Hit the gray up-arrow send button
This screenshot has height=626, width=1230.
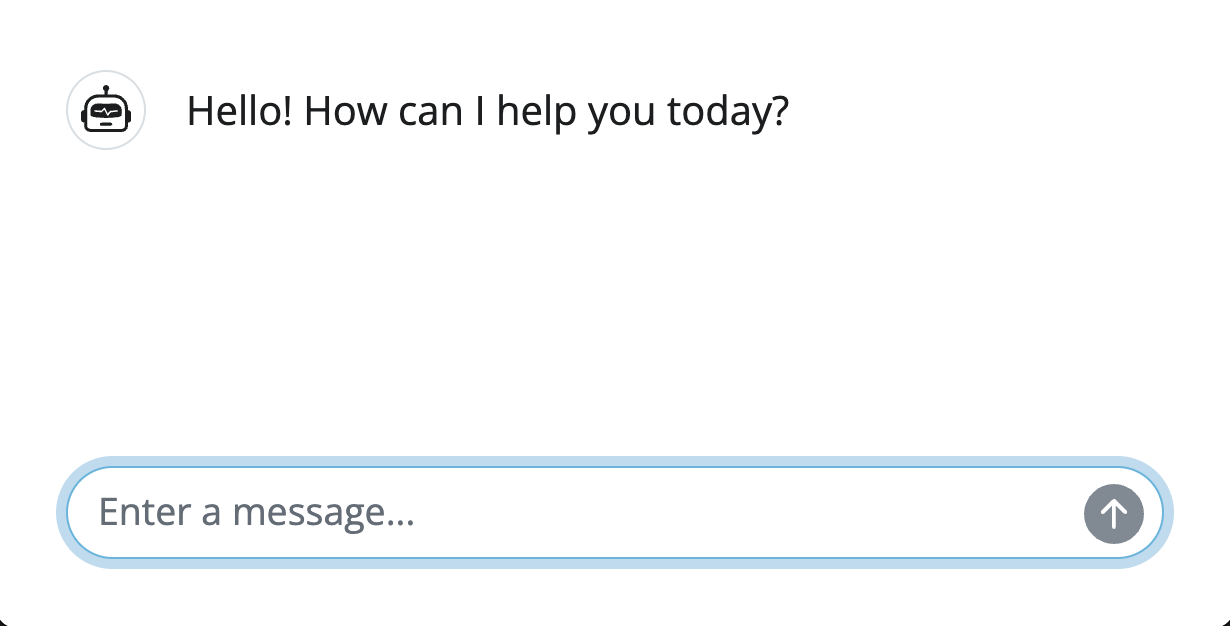click(x=1113, y=514)
